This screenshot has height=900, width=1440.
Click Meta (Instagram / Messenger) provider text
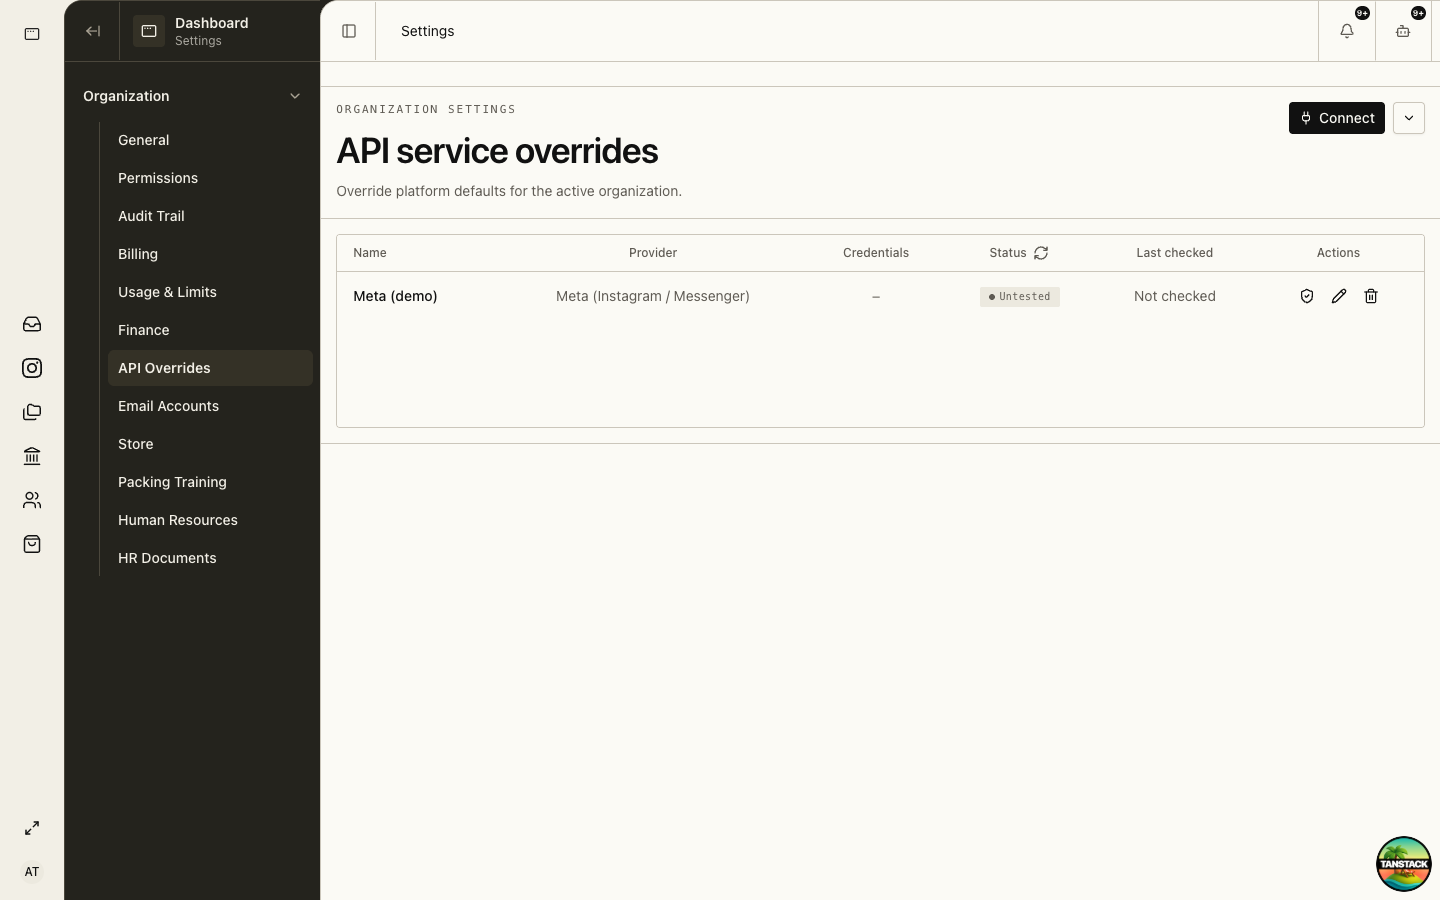tap(653, 296)
